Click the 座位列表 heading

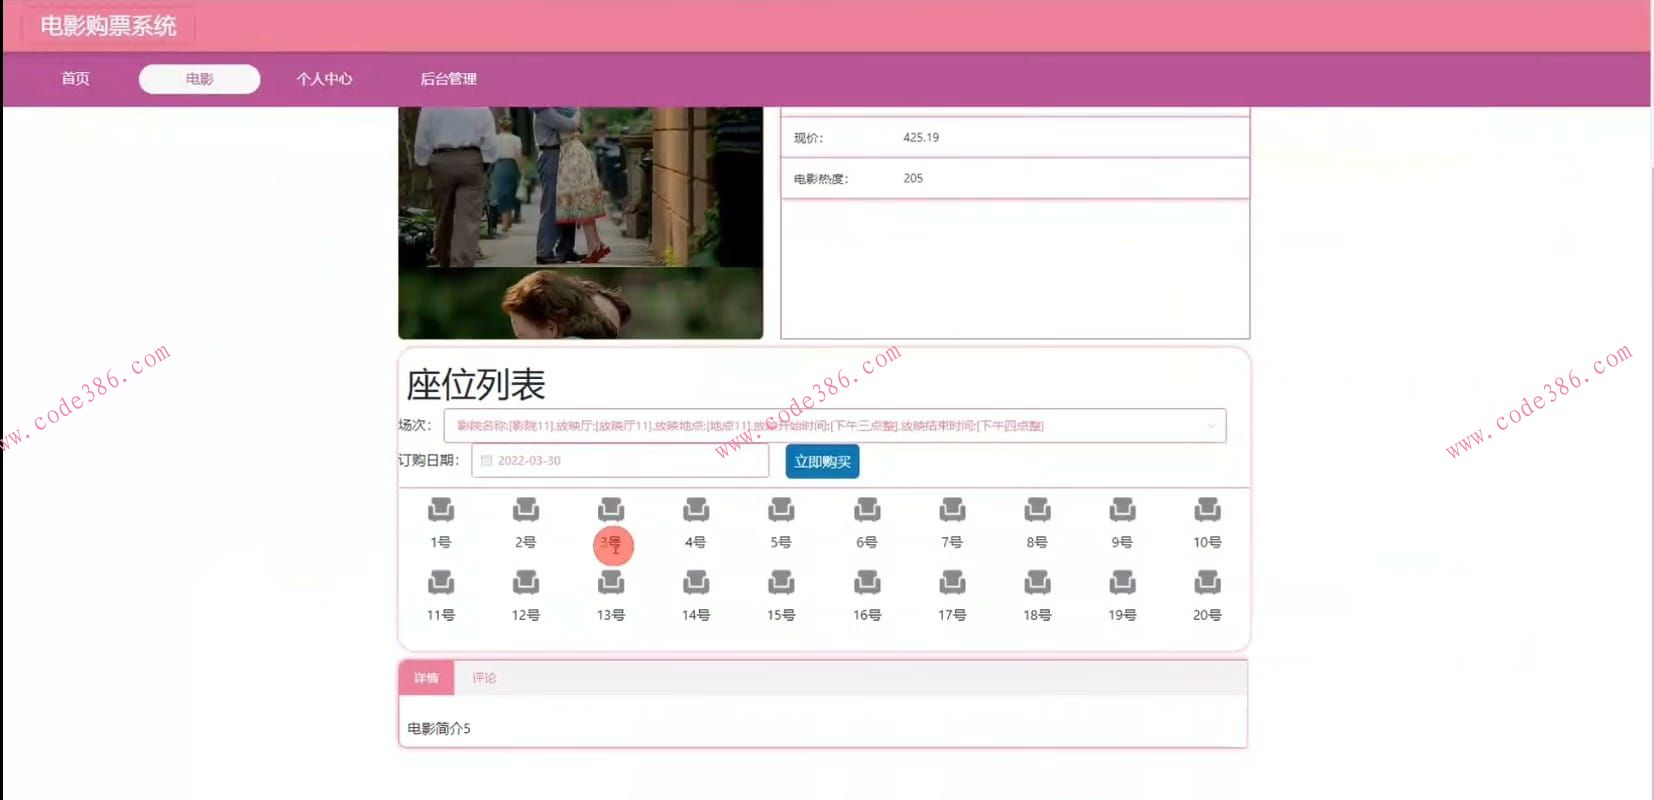click(476, 385)
